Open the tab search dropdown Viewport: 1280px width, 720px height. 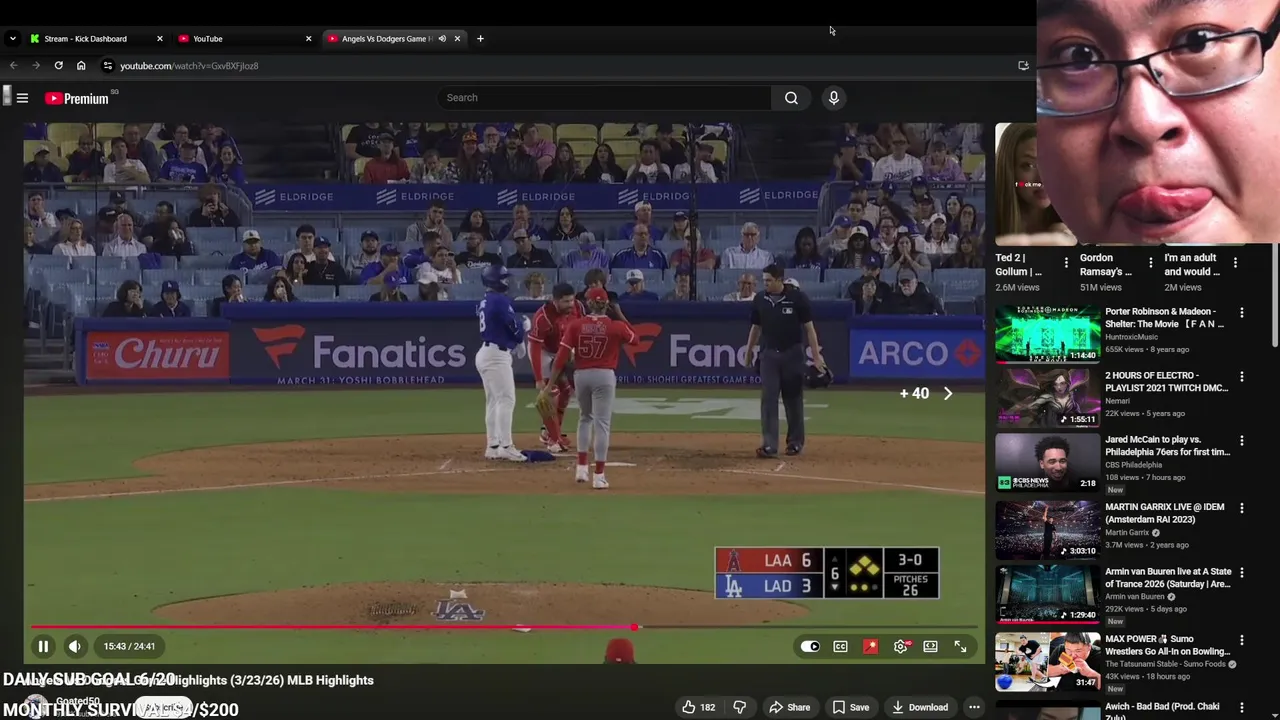click(12, 39)
